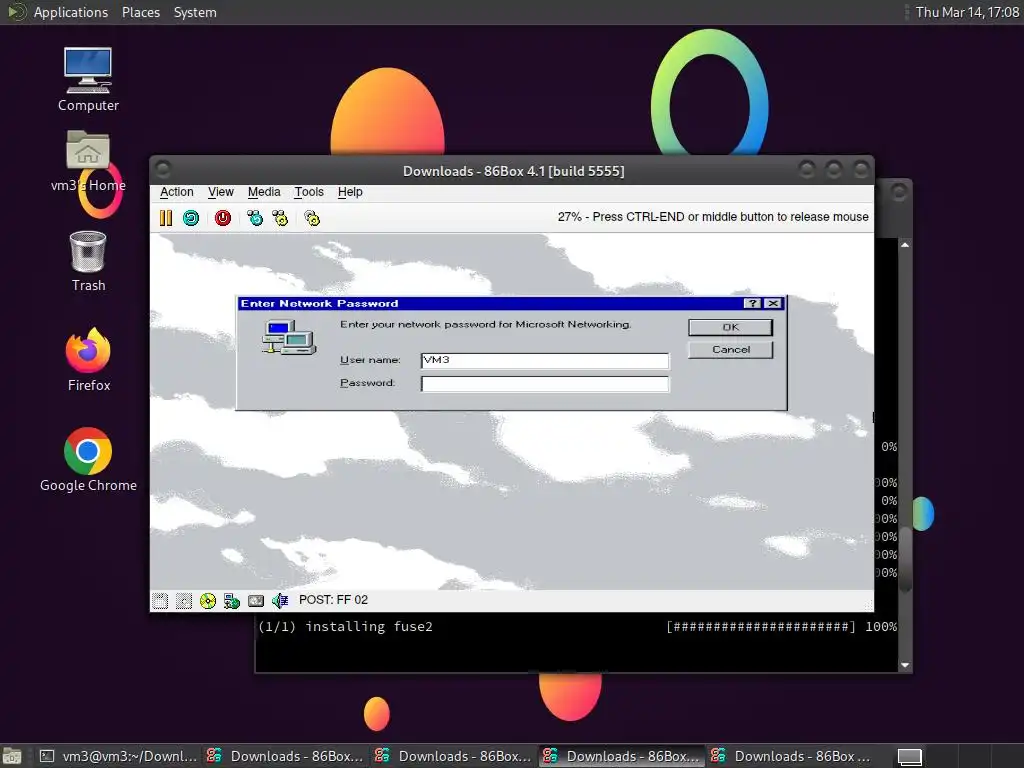The image size is (1024, 768).
Task: Open the Help menu
Action: coord(350,192)
